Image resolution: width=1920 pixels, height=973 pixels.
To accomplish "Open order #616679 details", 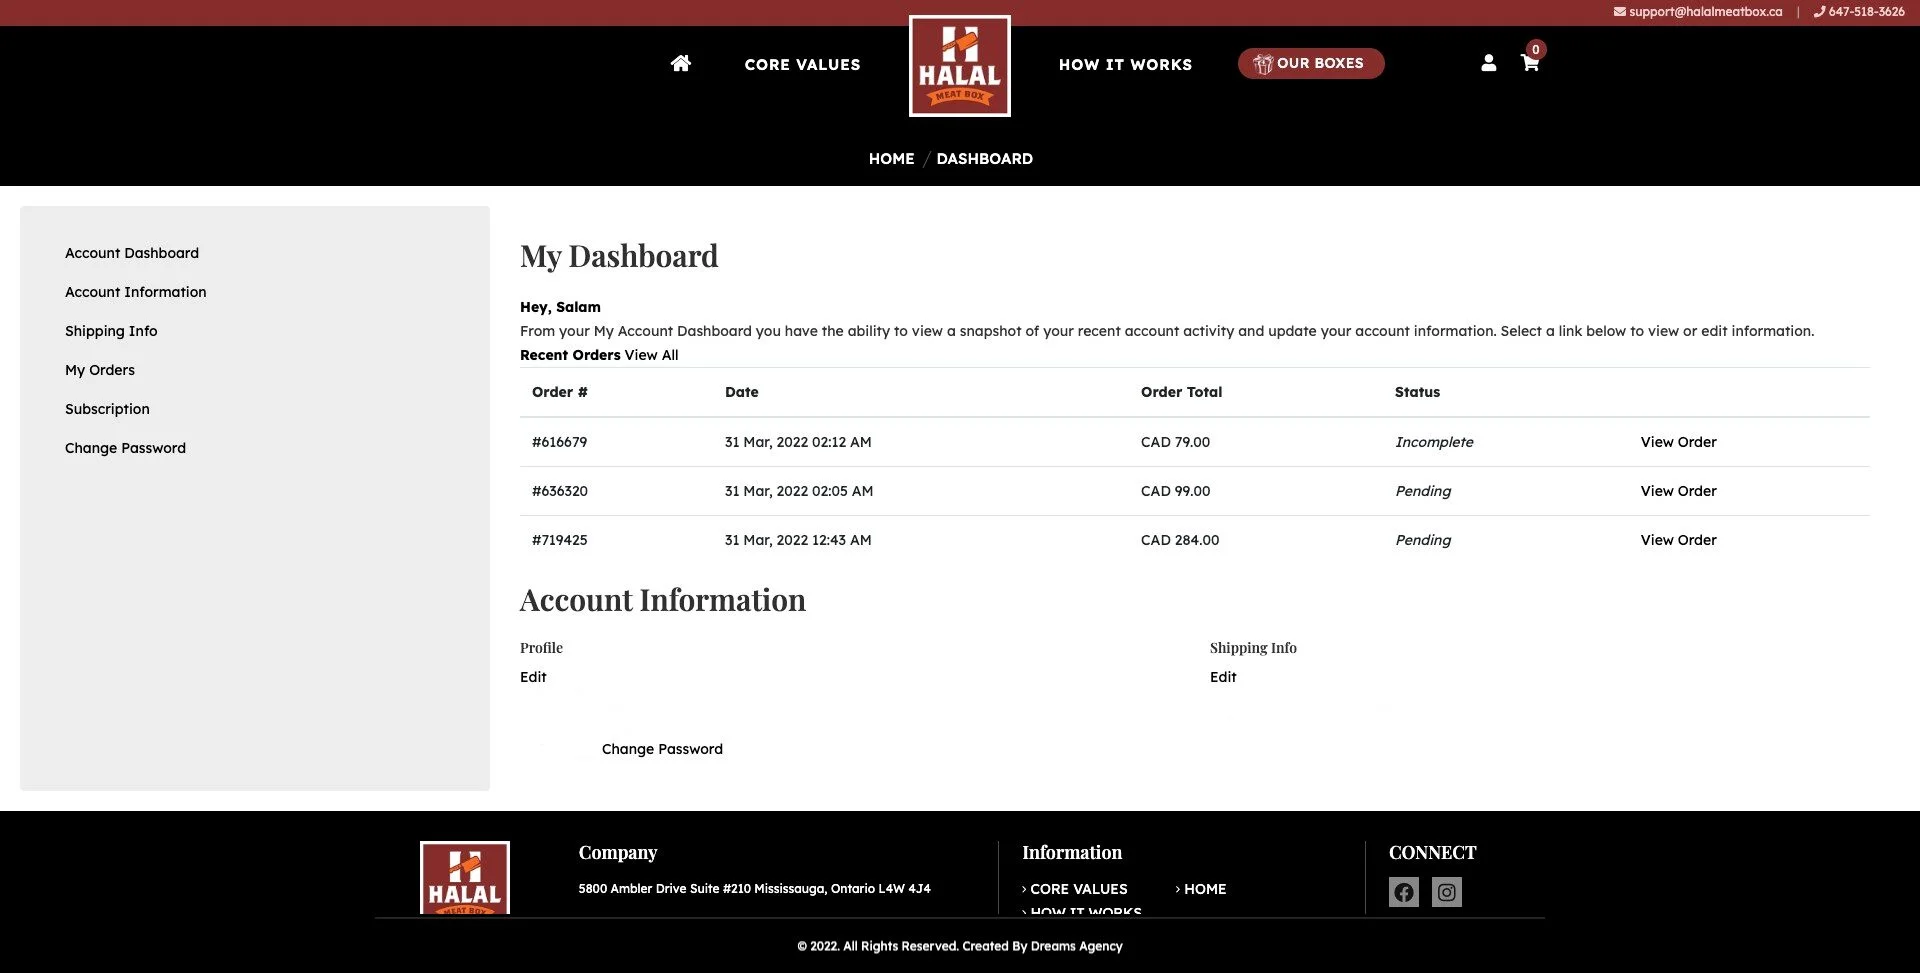I will click(1678, 441).
